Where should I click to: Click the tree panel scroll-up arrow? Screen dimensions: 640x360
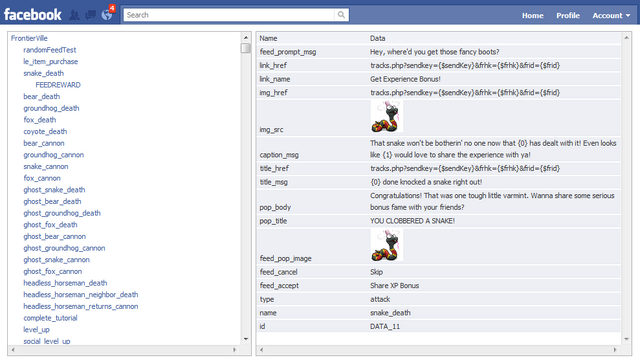246,38
